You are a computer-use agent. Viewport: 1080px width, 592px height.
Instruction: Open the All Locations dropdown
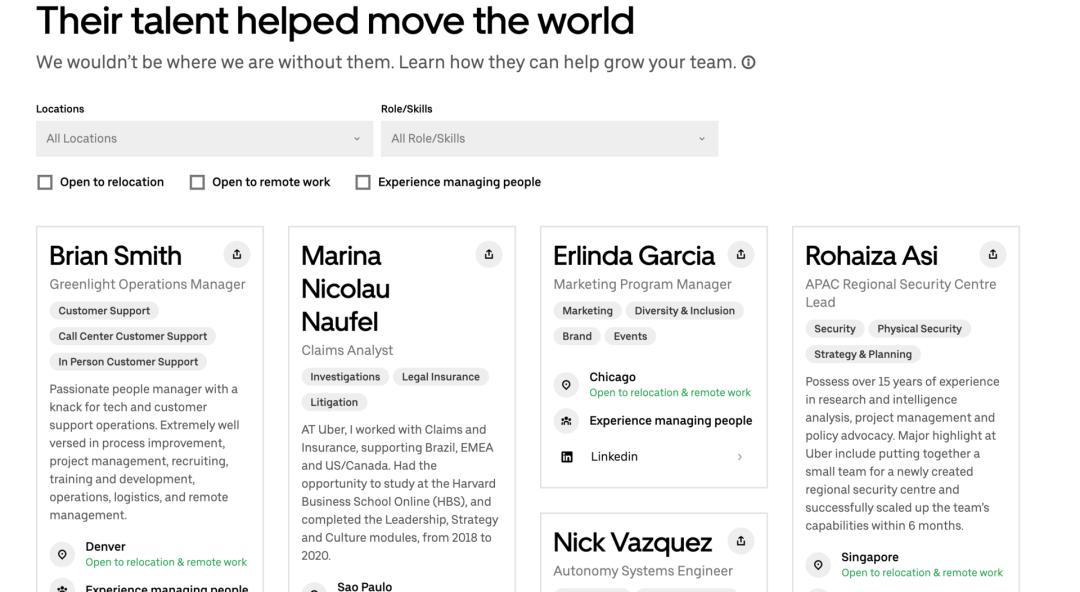(204, 139)
